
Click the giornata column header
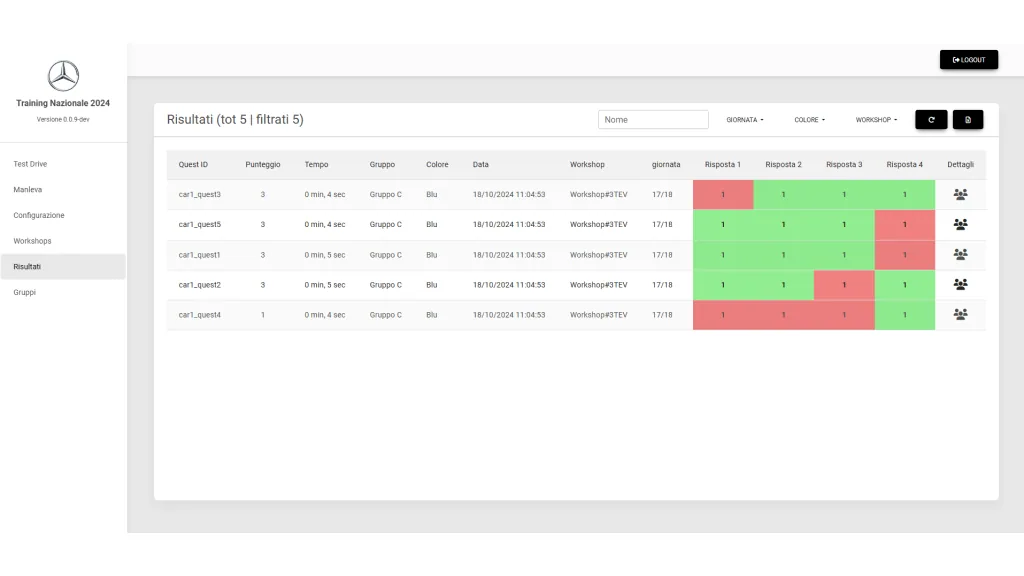[665, 165]
